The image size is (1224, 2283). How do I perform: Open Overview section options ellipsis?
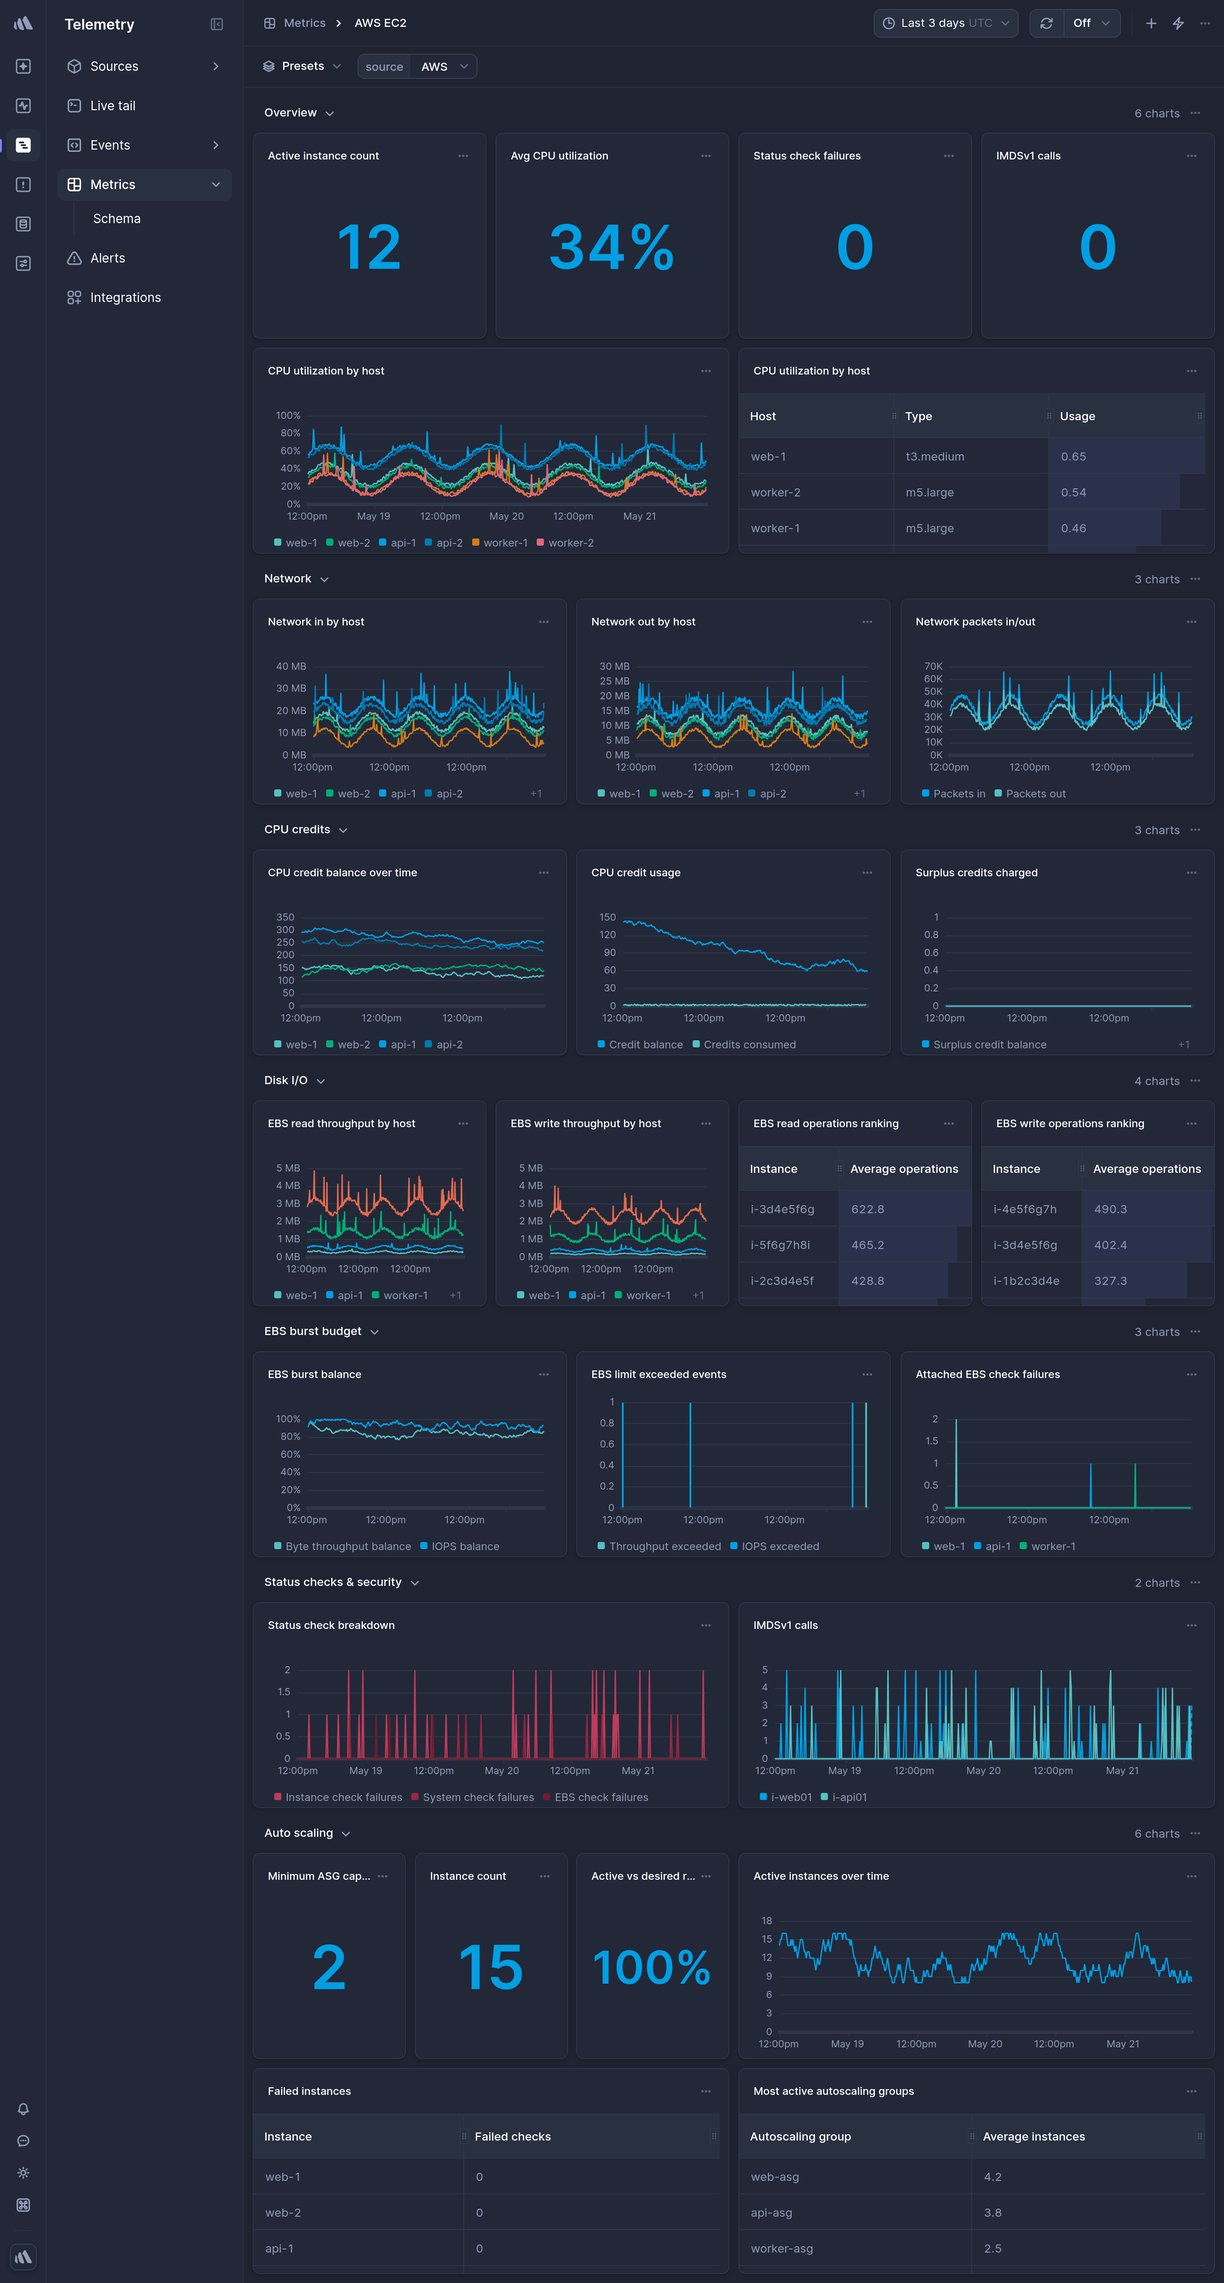point(1196,113)
